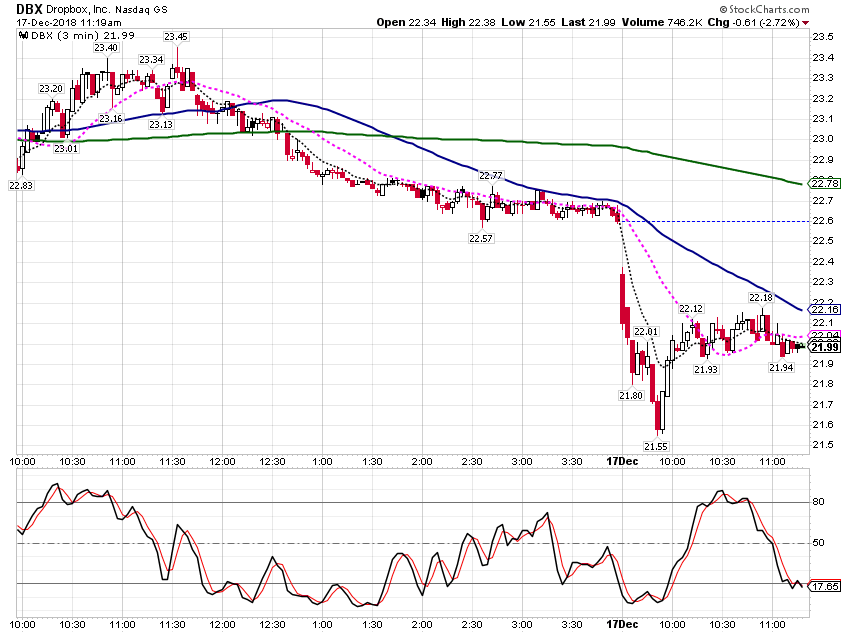
Task: Click the 23.40 price annotation
Action: coord(106,48)
